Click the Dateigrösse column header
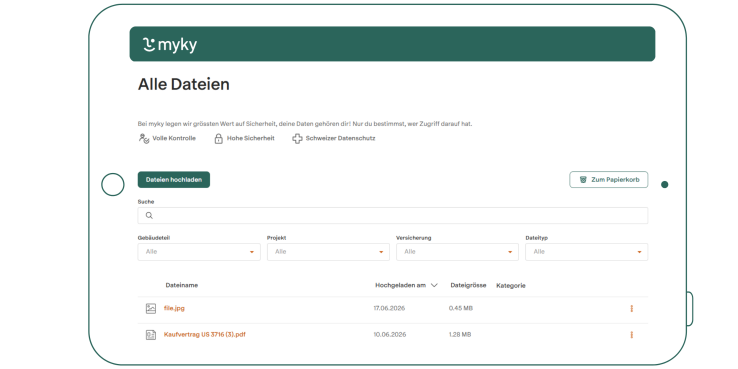The height and width of the screenshot is (369, 738). coord(468,285)
